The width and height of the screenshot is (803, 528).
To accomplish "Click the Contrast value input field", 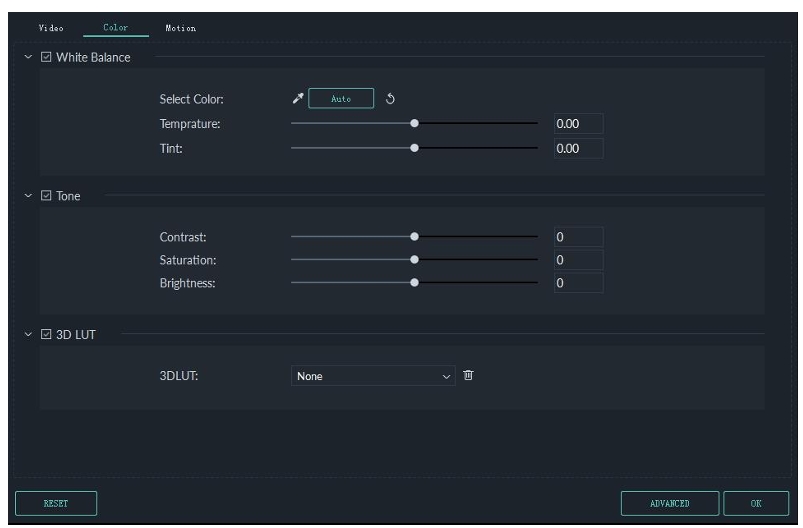I will 579,237.
